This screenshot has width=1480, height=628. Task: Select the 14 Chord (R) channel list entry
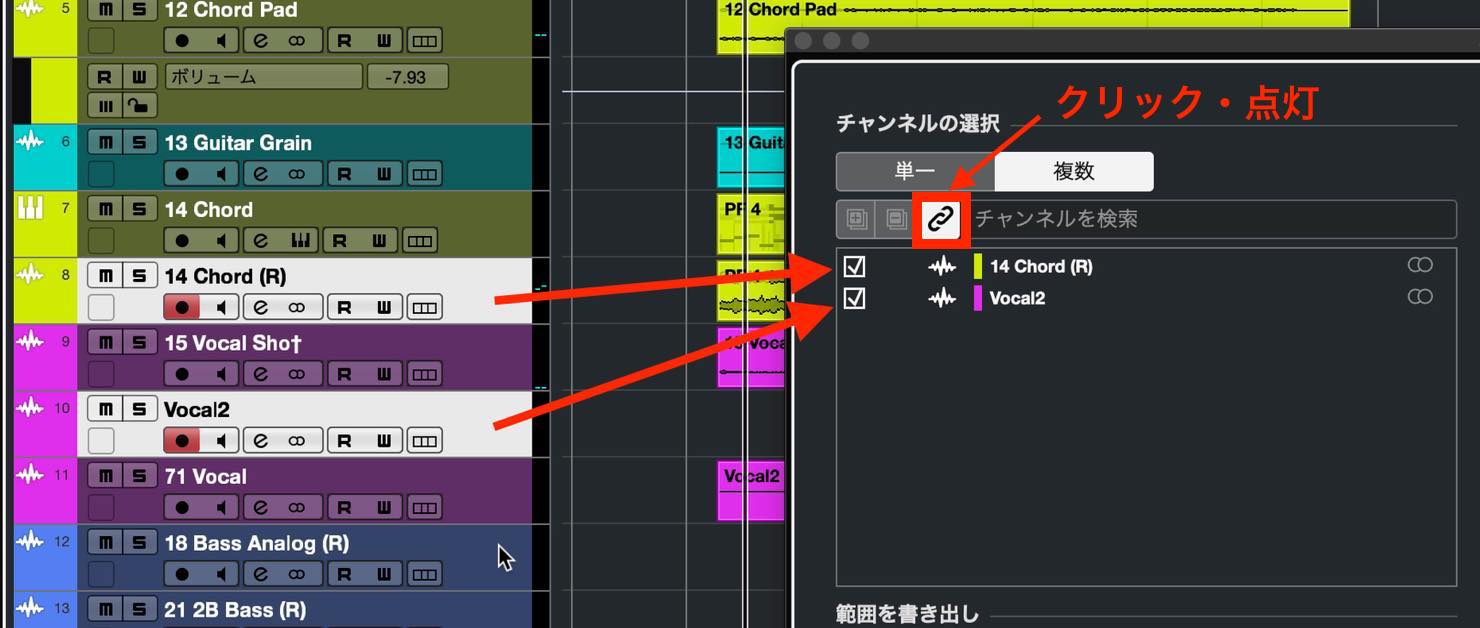[x=1041, y=266]
